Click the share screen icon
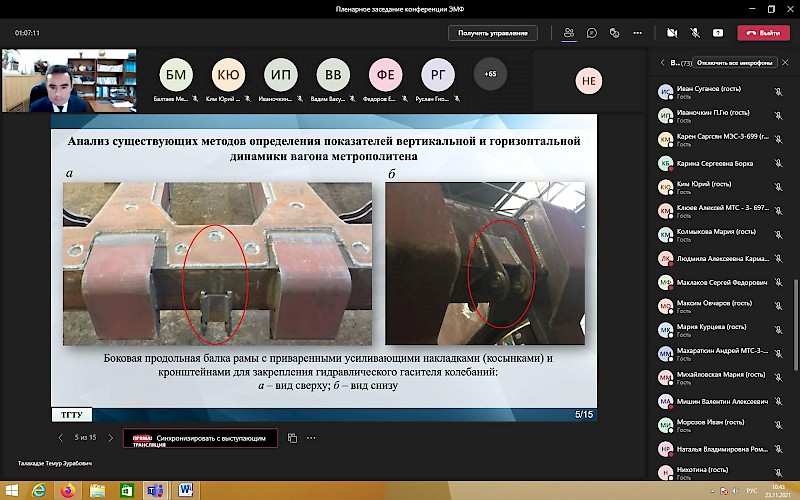Image resolution: width=800 pixels, height=500 pixels. click(717, 33)
